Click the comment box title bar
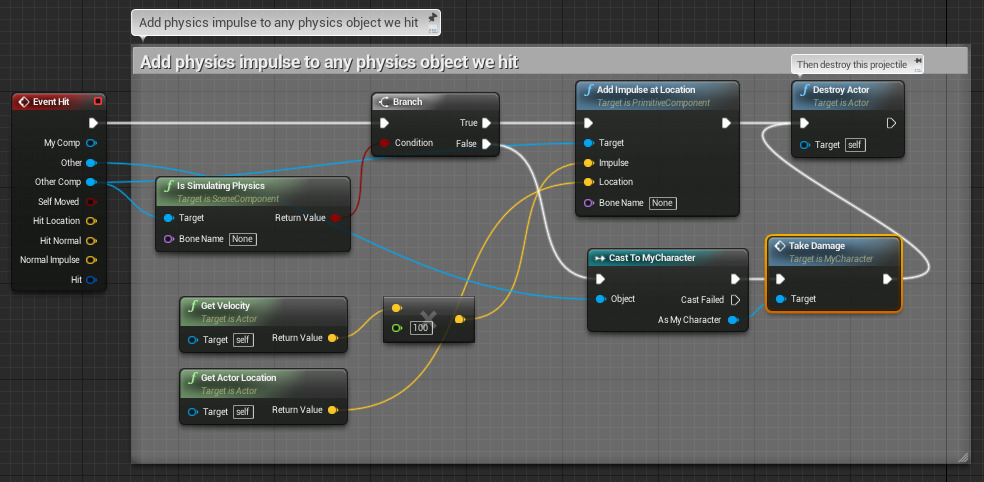The height and width of the screenshot is (482, 984). click(550, 62)
